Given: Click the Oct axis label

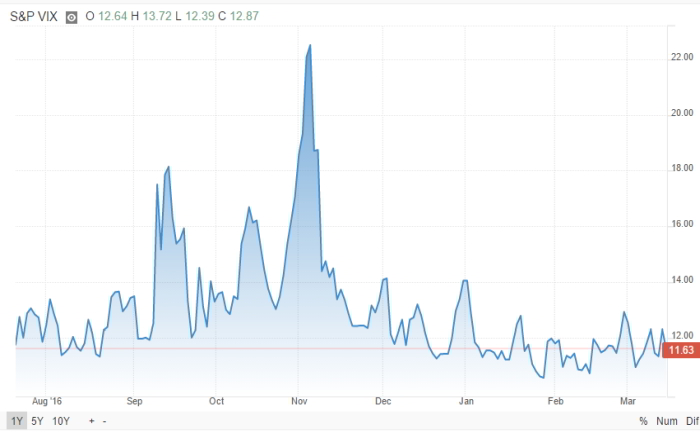Looking at the screenshot, I should pos(217,401).
